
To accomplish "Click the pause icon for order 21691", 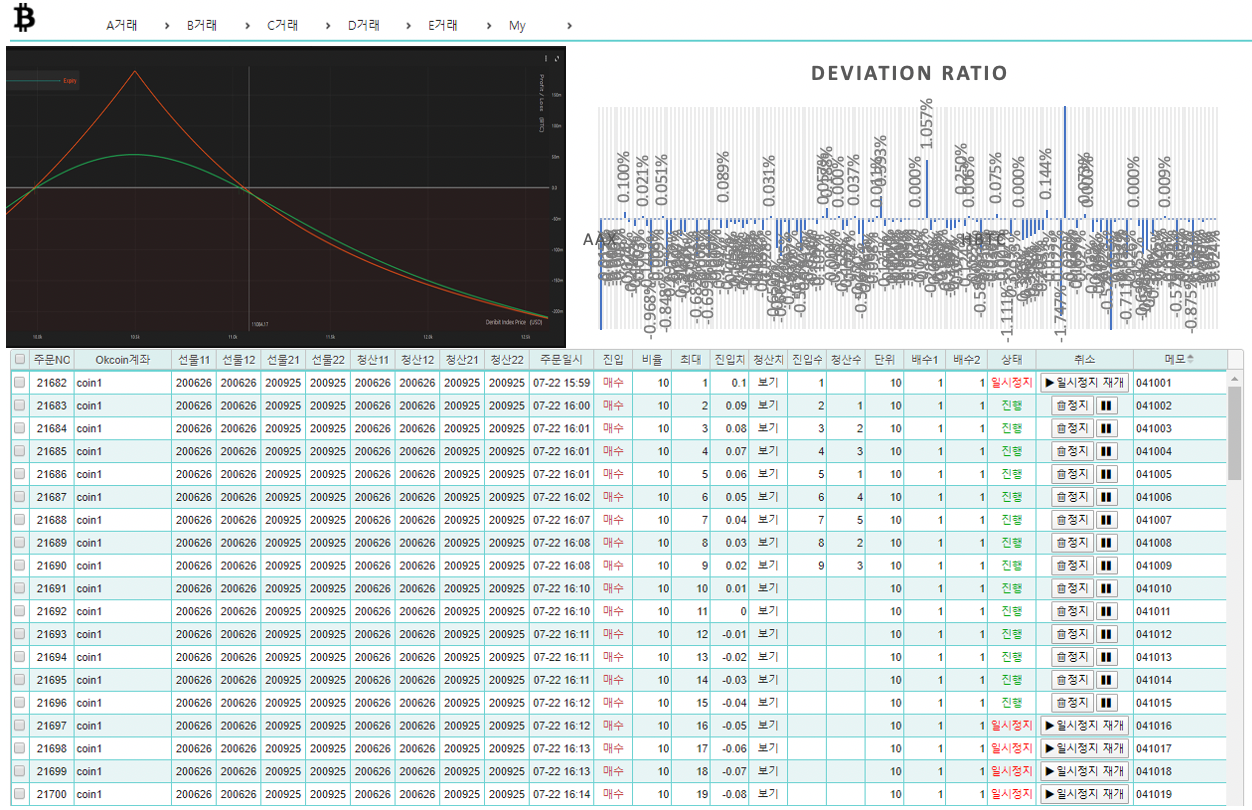I will pos(1106,588).
